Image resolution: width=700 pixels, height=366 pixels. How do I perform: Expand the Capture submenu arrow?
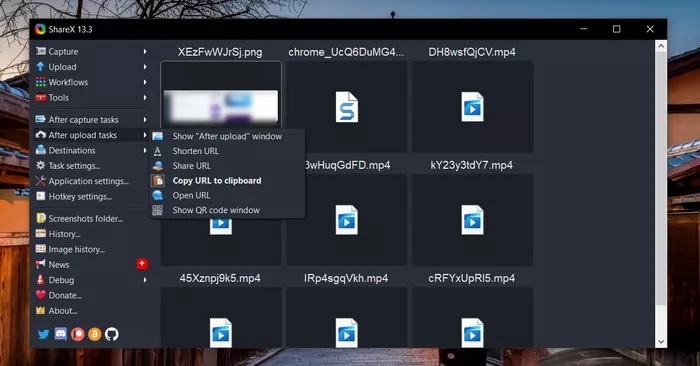pos(145,51)
